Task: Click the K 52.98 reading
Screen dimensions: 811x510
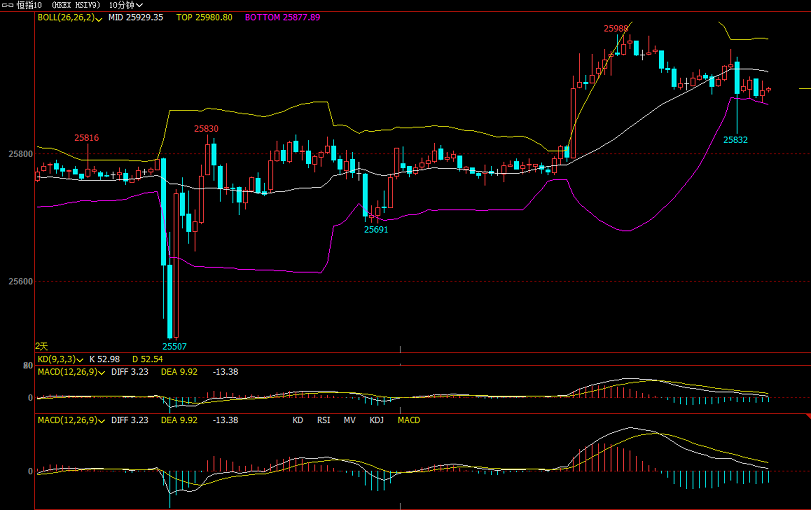Action: (104, 359)
